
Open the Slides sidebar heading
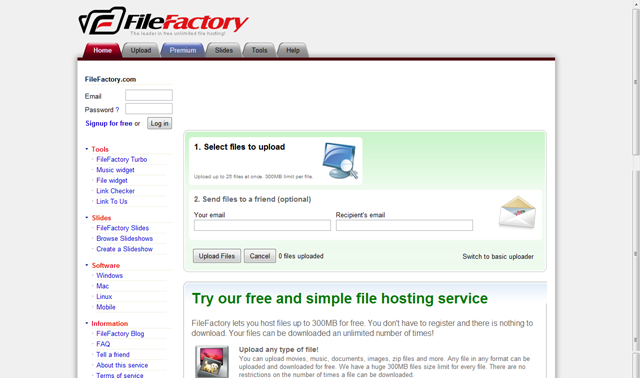(101, 218)
